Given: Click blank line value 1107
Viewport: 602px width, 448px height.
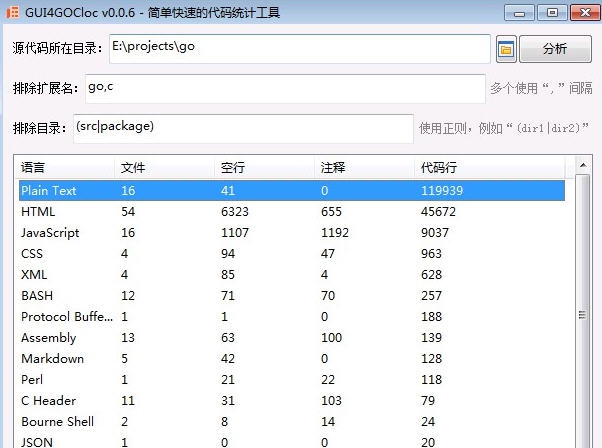Looking at the screenshot, I should (235, 233).
